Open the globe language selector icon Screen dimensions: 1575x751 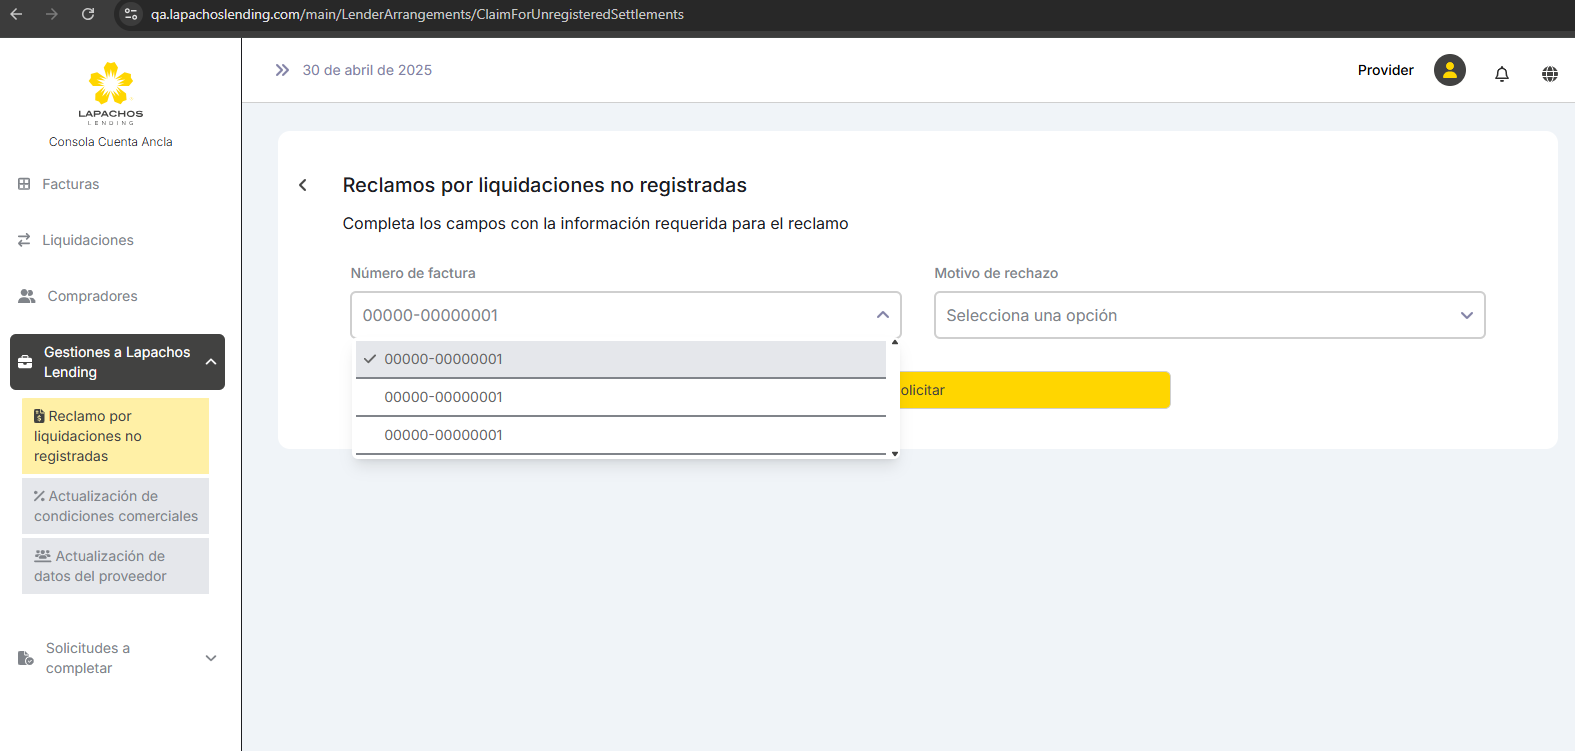(1549, 73)
